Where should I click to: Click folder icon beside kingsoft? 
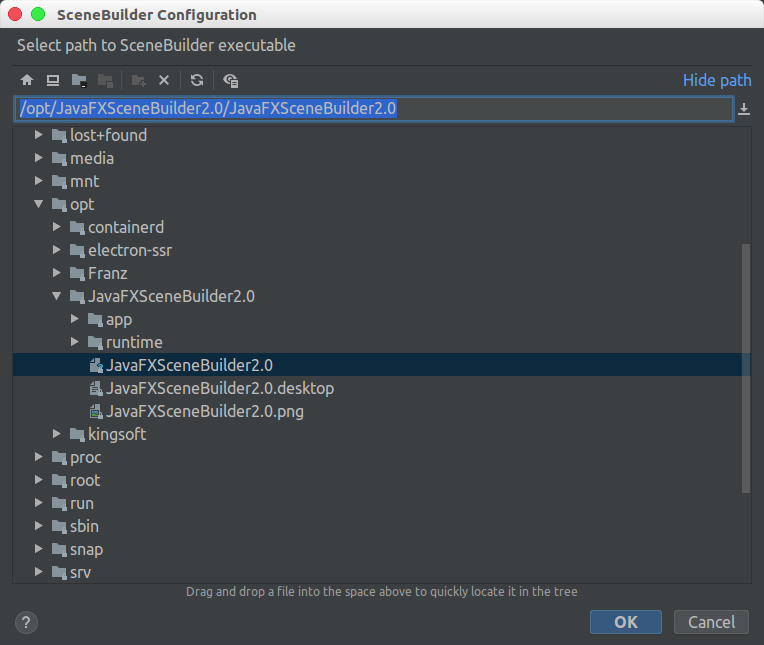[77, 434]
